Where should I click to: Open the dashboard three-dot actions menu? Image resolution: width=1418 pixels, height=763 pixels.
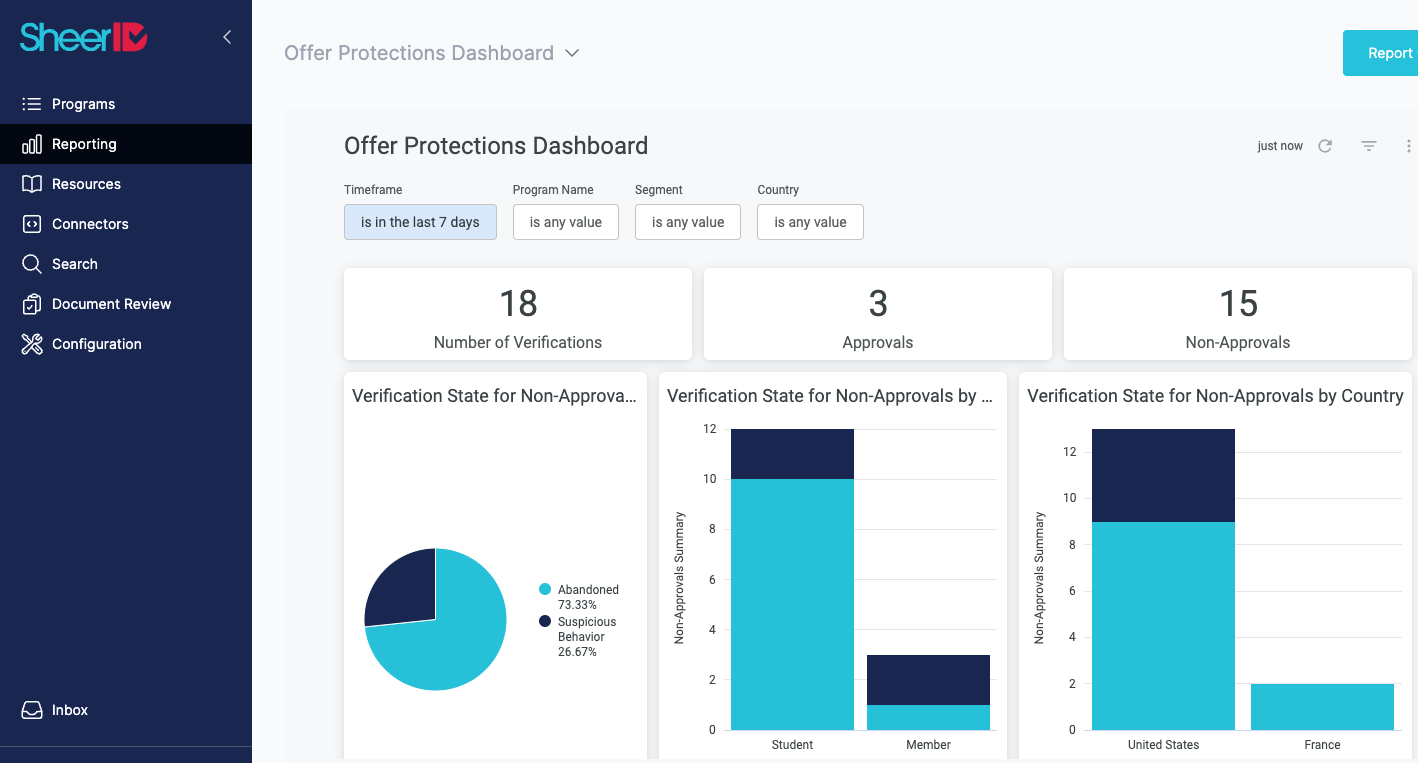(1408, 146)
